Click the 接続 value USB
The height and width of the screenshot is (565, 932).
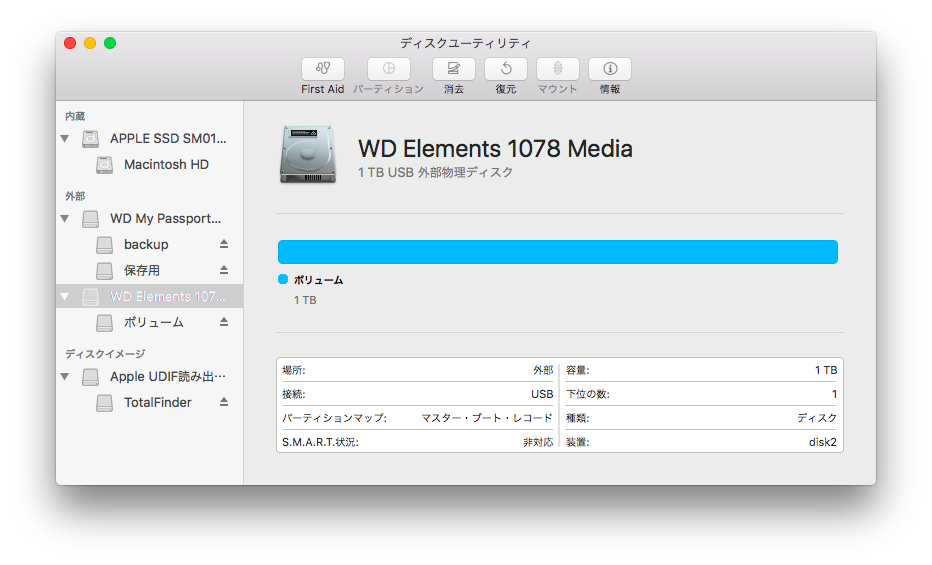coord(542,394)
